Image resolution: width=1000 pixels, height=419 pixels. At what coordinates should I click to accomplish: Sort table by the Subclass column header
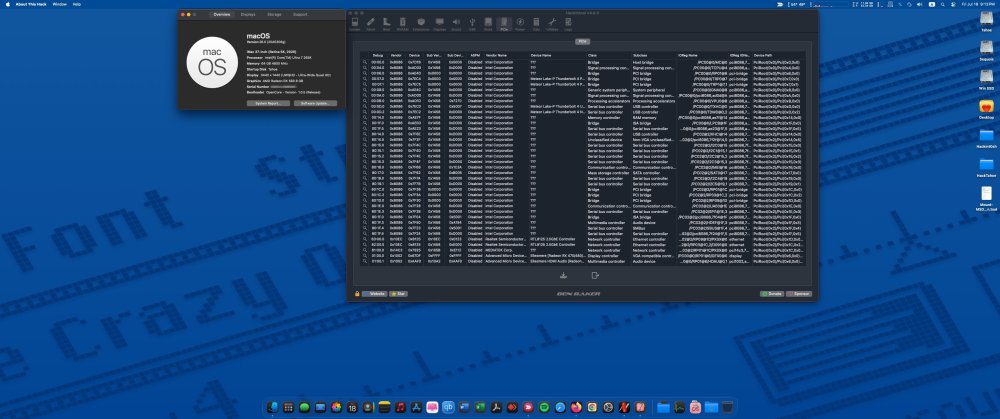pos(653,55)
